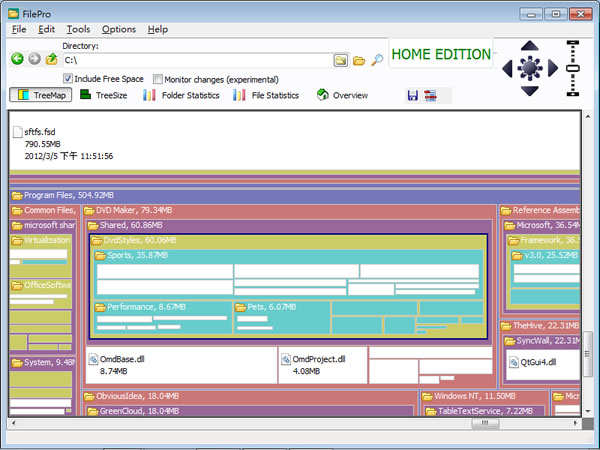600x450 pixels.
Task: Click the vertical scrollbar up arrow
Action: coord(588,116)
